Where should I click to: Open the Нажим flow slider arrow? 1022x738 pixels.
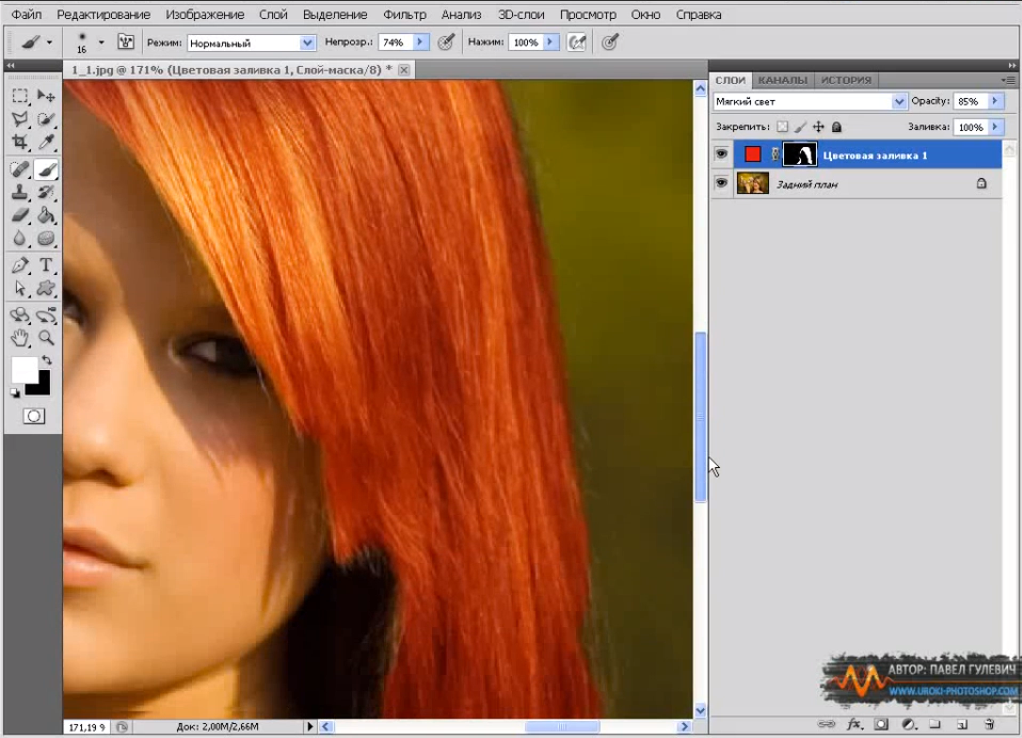[550, 42]
